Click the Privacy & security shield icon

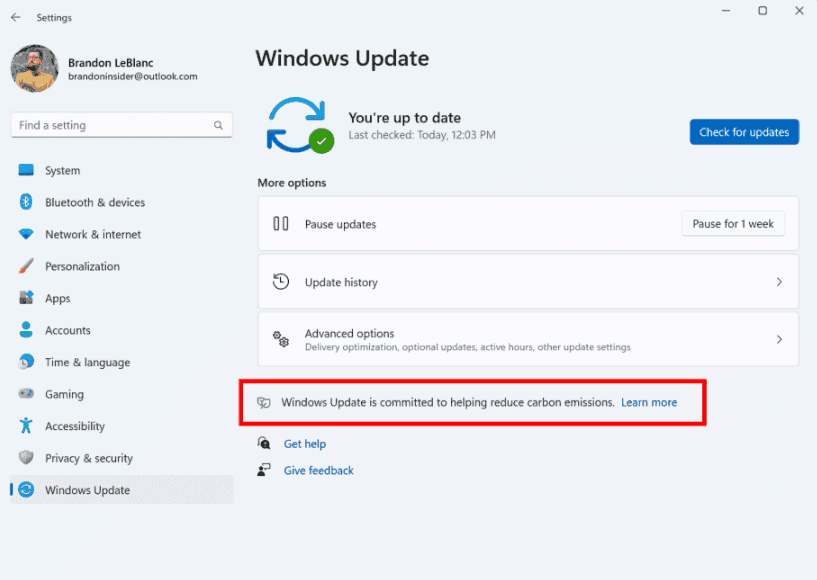(26, 458)
